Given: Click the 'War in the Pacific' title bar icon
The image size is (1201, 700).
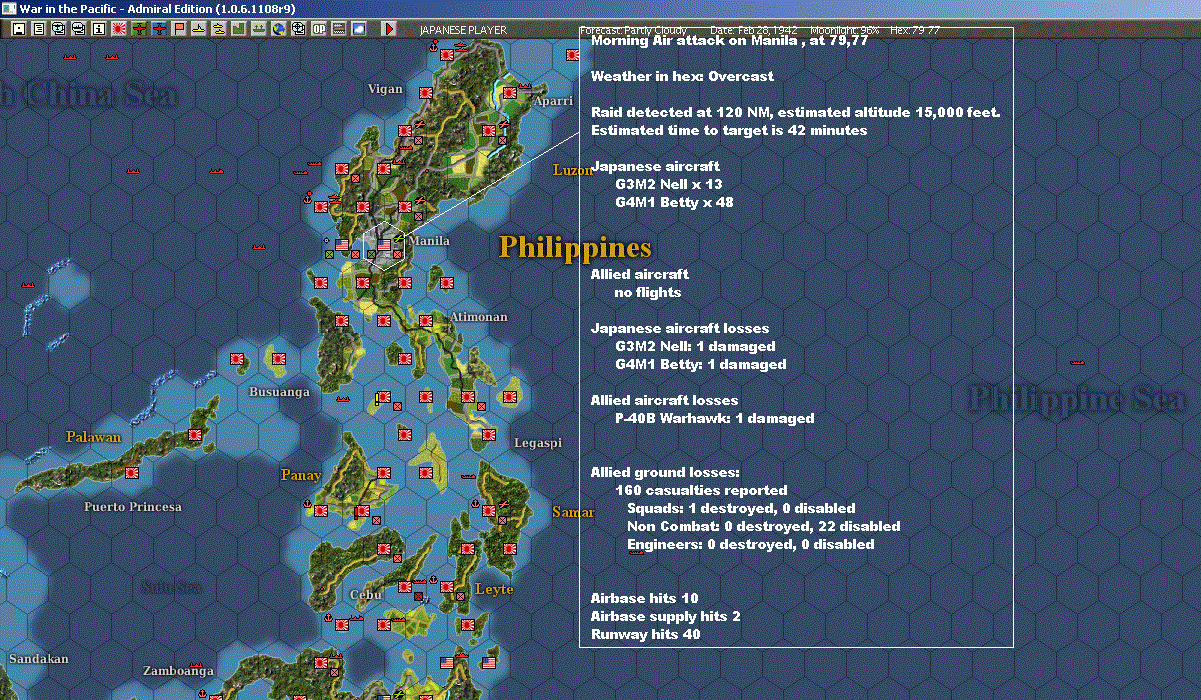Looking at the screenshot, I should [x=9, y=8].
